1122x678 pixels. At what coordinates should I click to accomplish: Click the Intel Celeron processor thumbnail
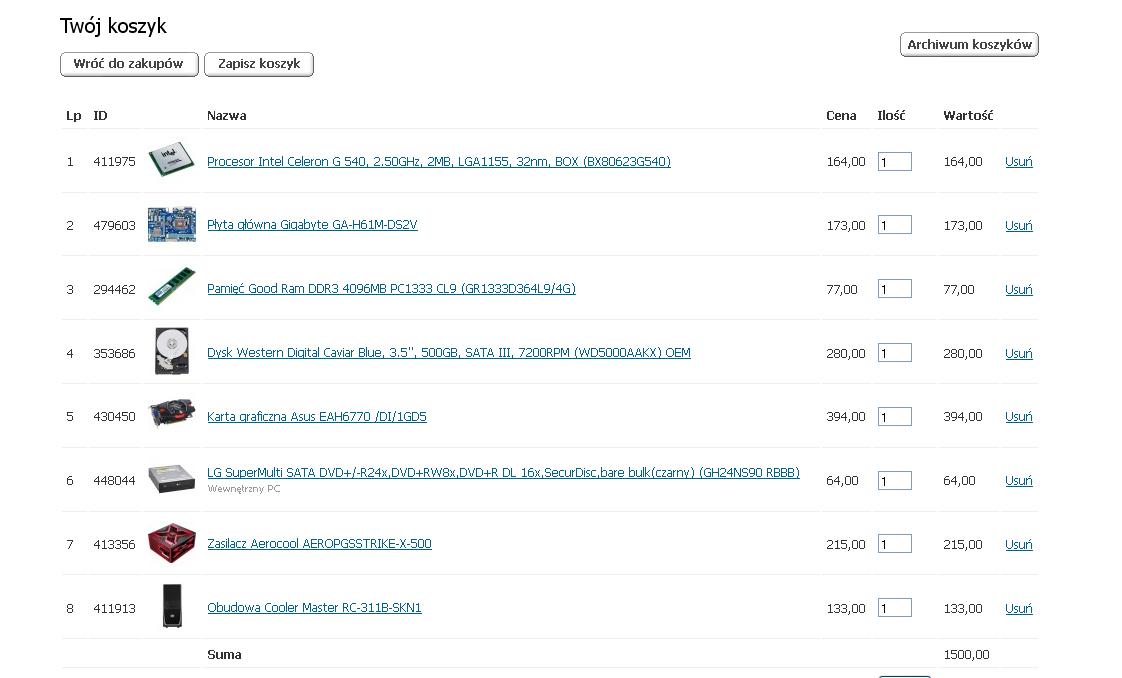[x=172, y=159]
